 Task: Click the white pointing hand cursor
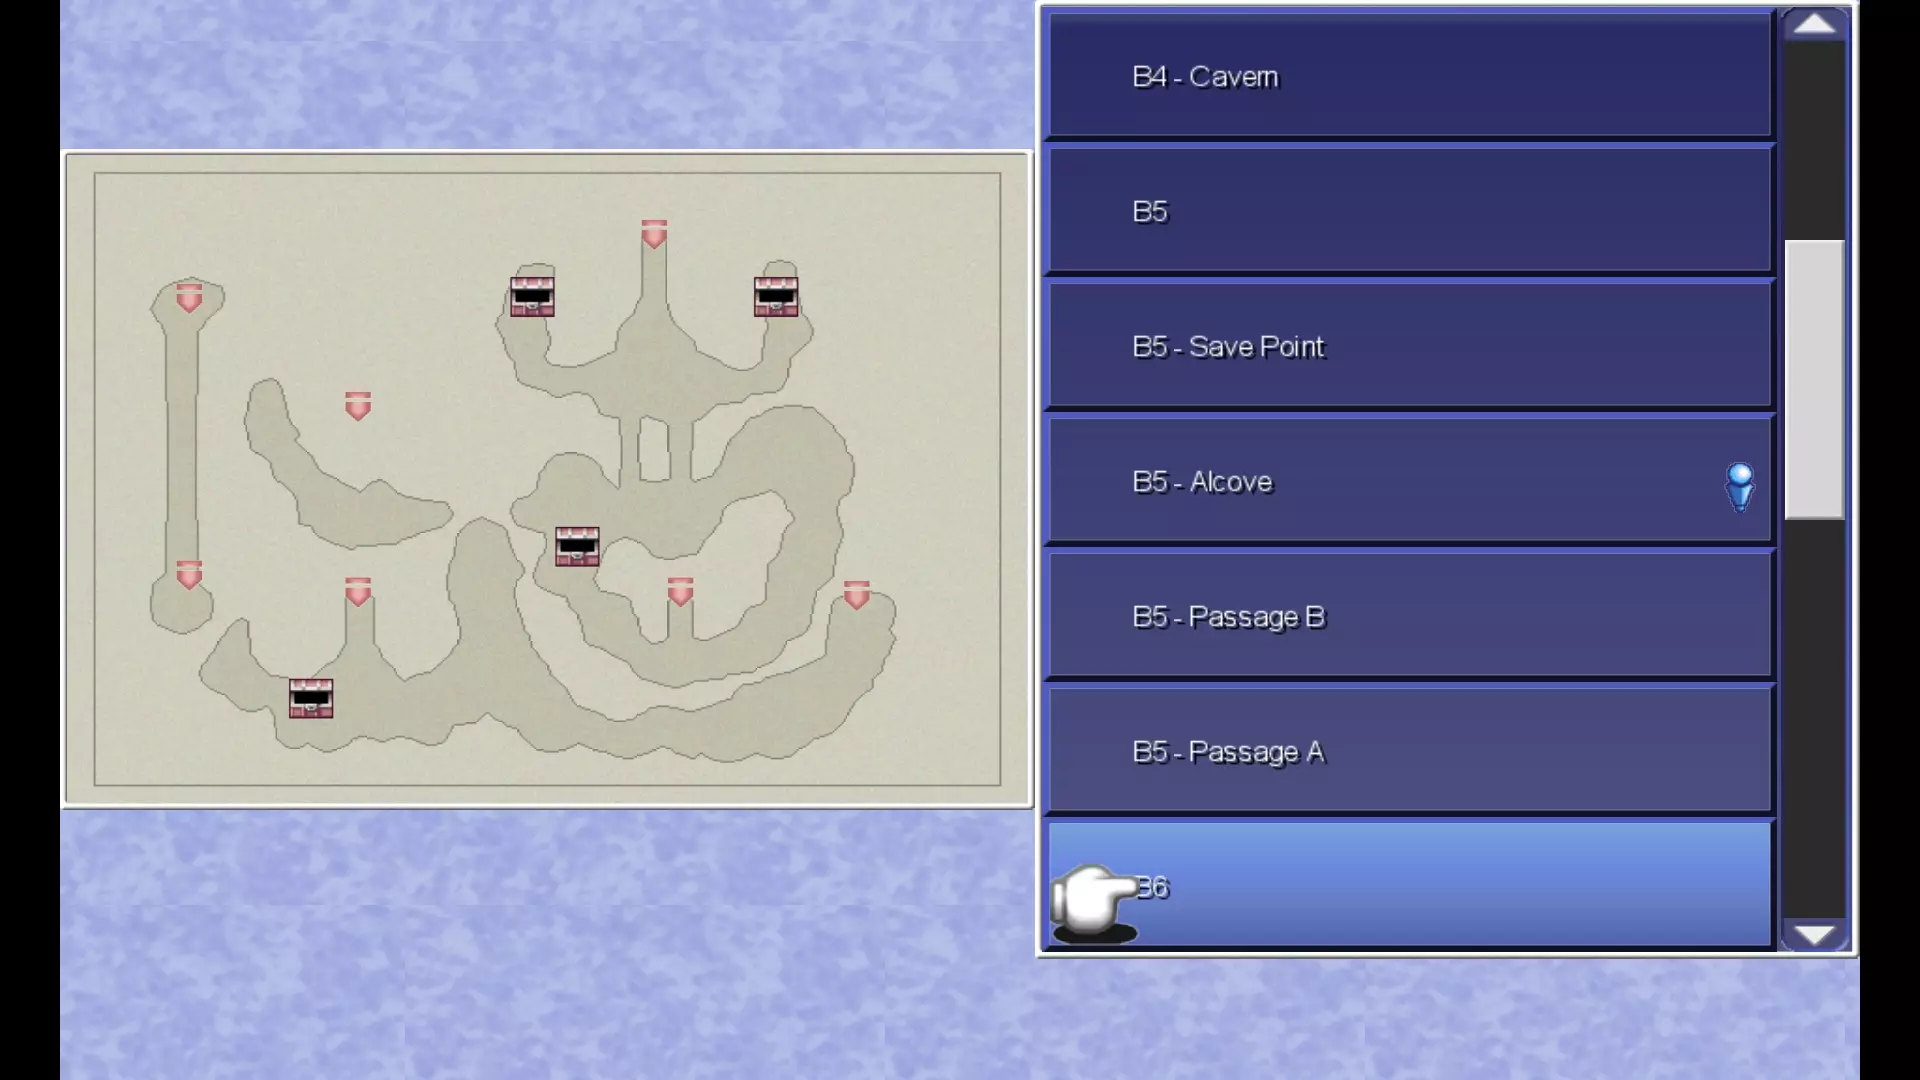click(1095, 900)
